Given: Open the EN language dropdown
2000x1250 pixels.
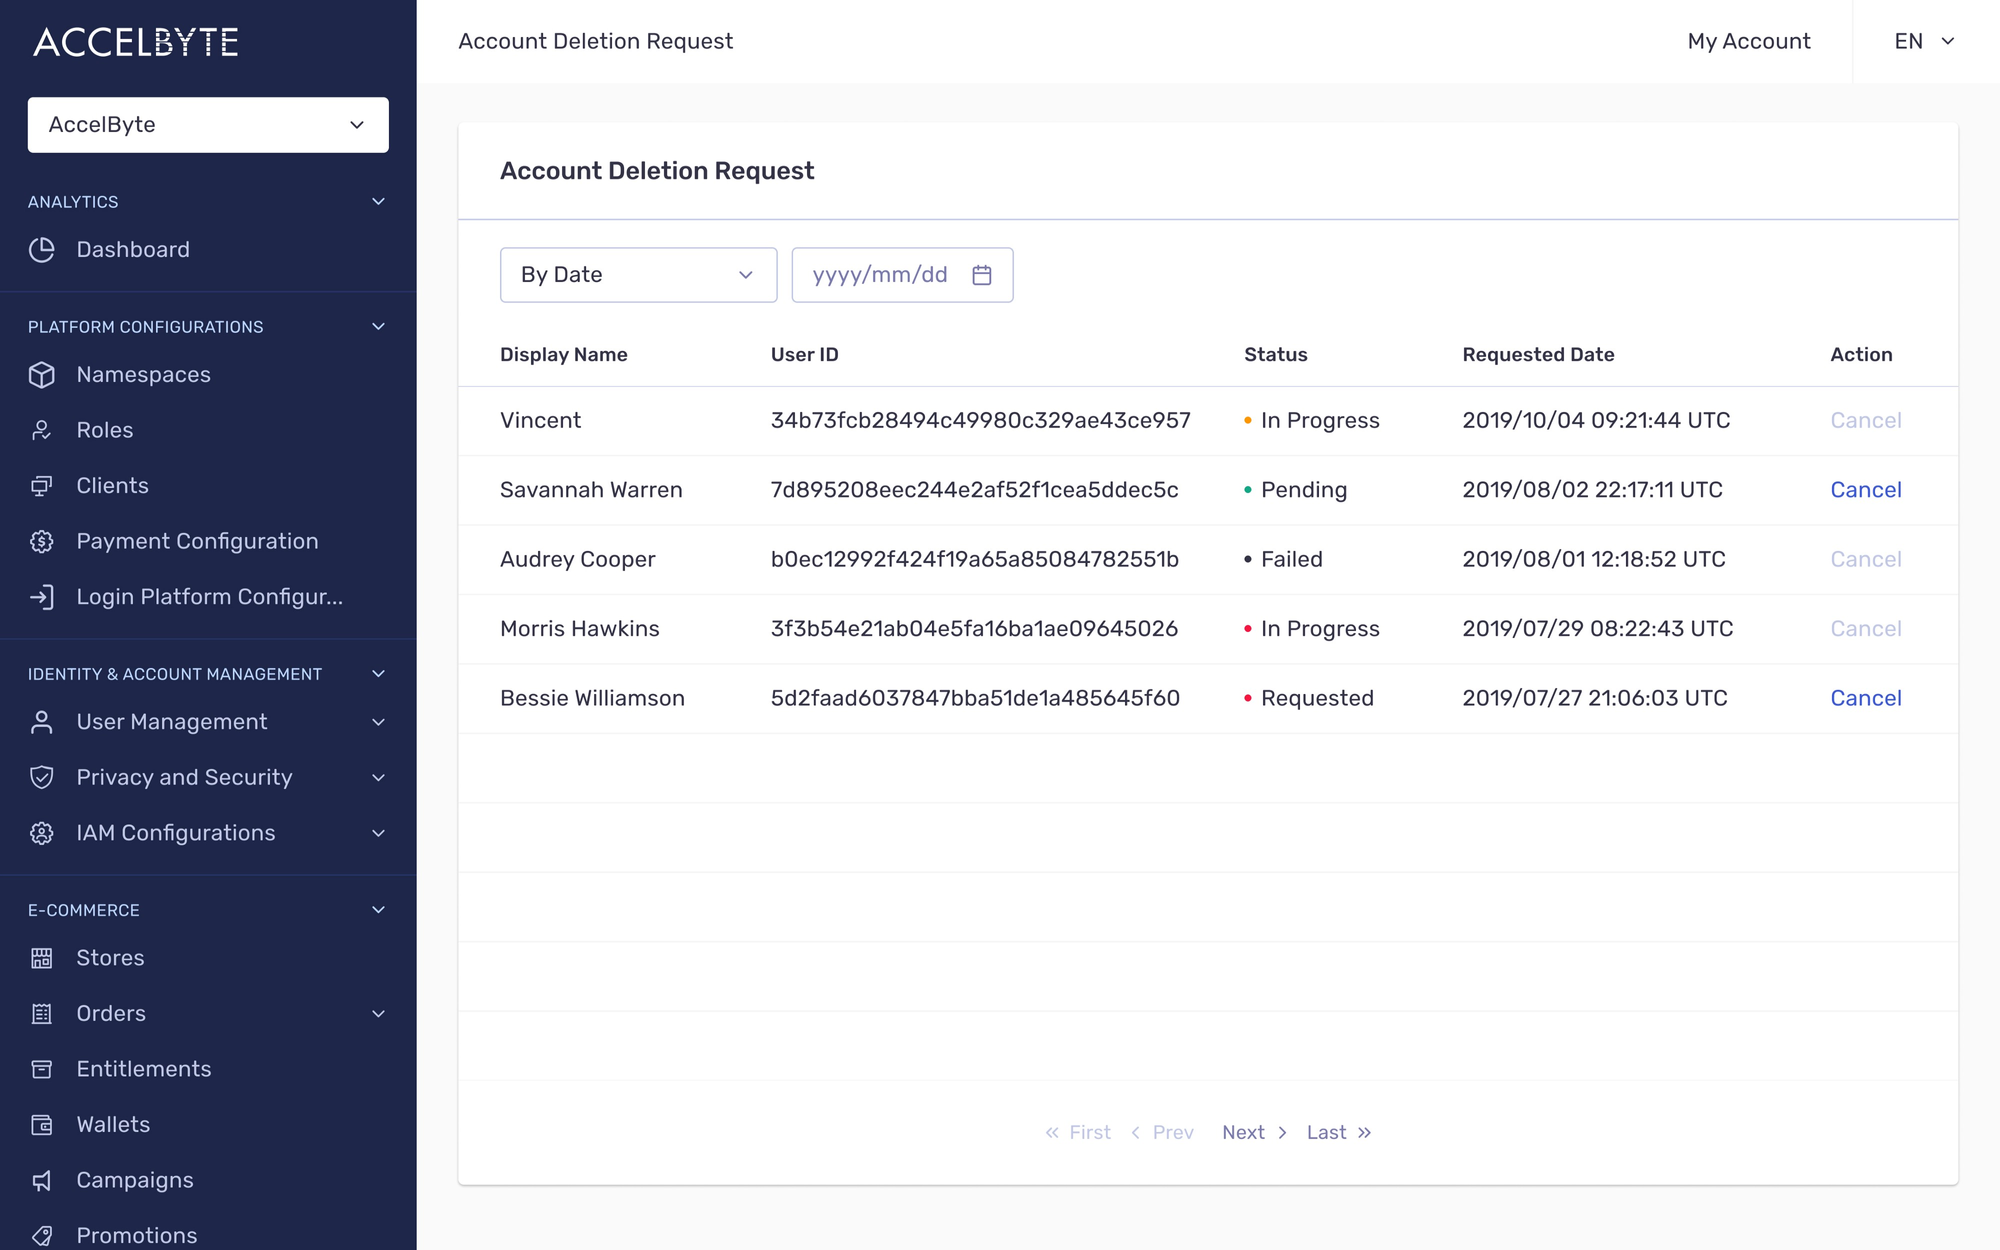Looking at the screenshot, I should [x=1924, y=41].
